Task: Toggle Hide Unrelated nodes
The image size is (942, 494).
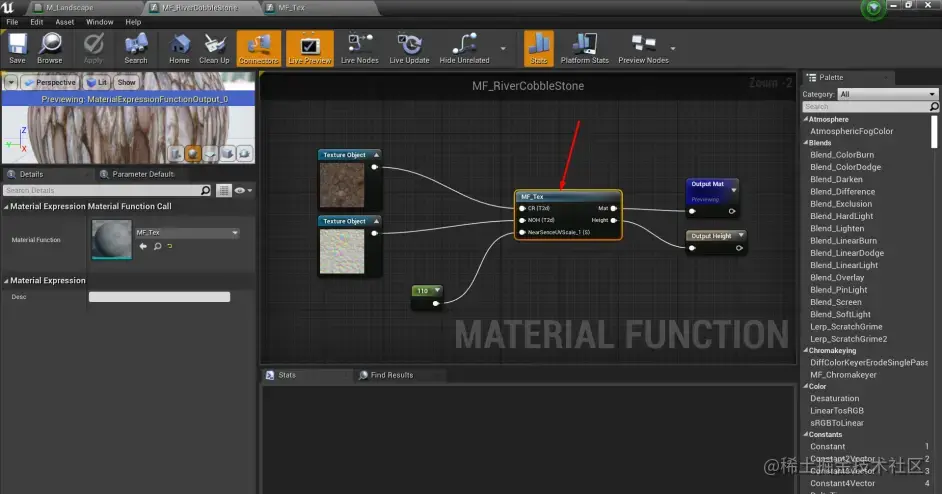Action: tap(464, 48)
